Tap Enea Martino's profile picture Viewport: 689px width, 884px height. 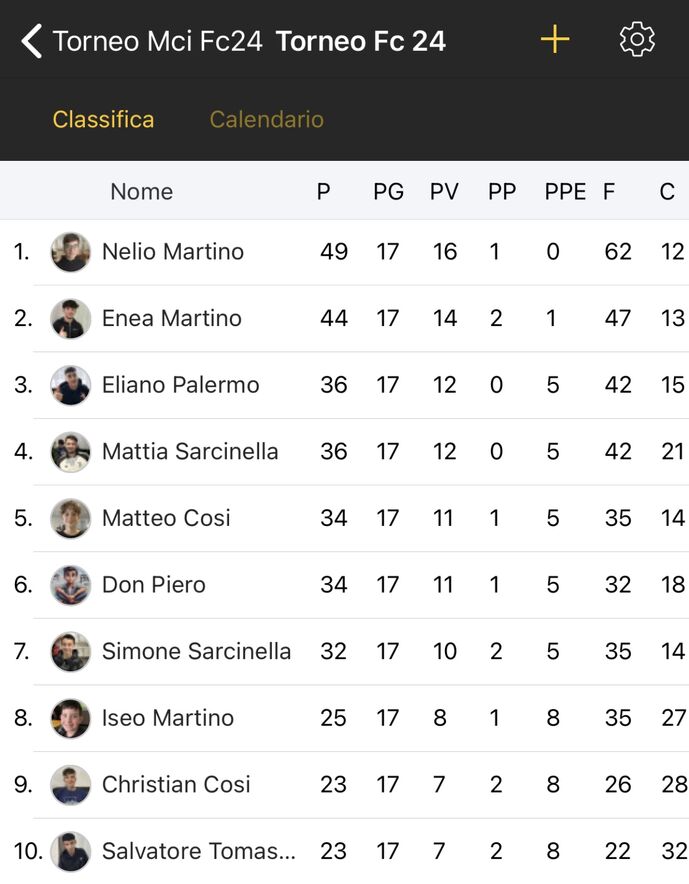71,319
